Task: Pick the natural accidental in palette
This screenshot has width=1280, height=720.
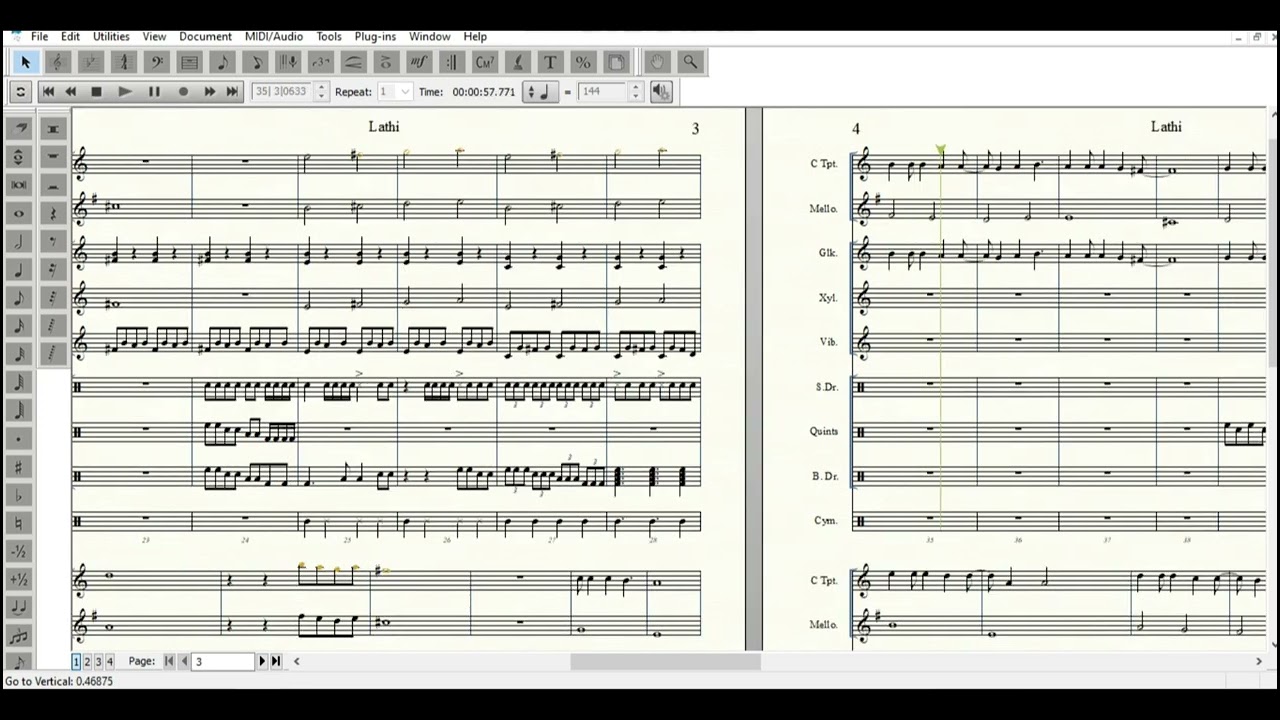Action: click(x=19, y=523)
